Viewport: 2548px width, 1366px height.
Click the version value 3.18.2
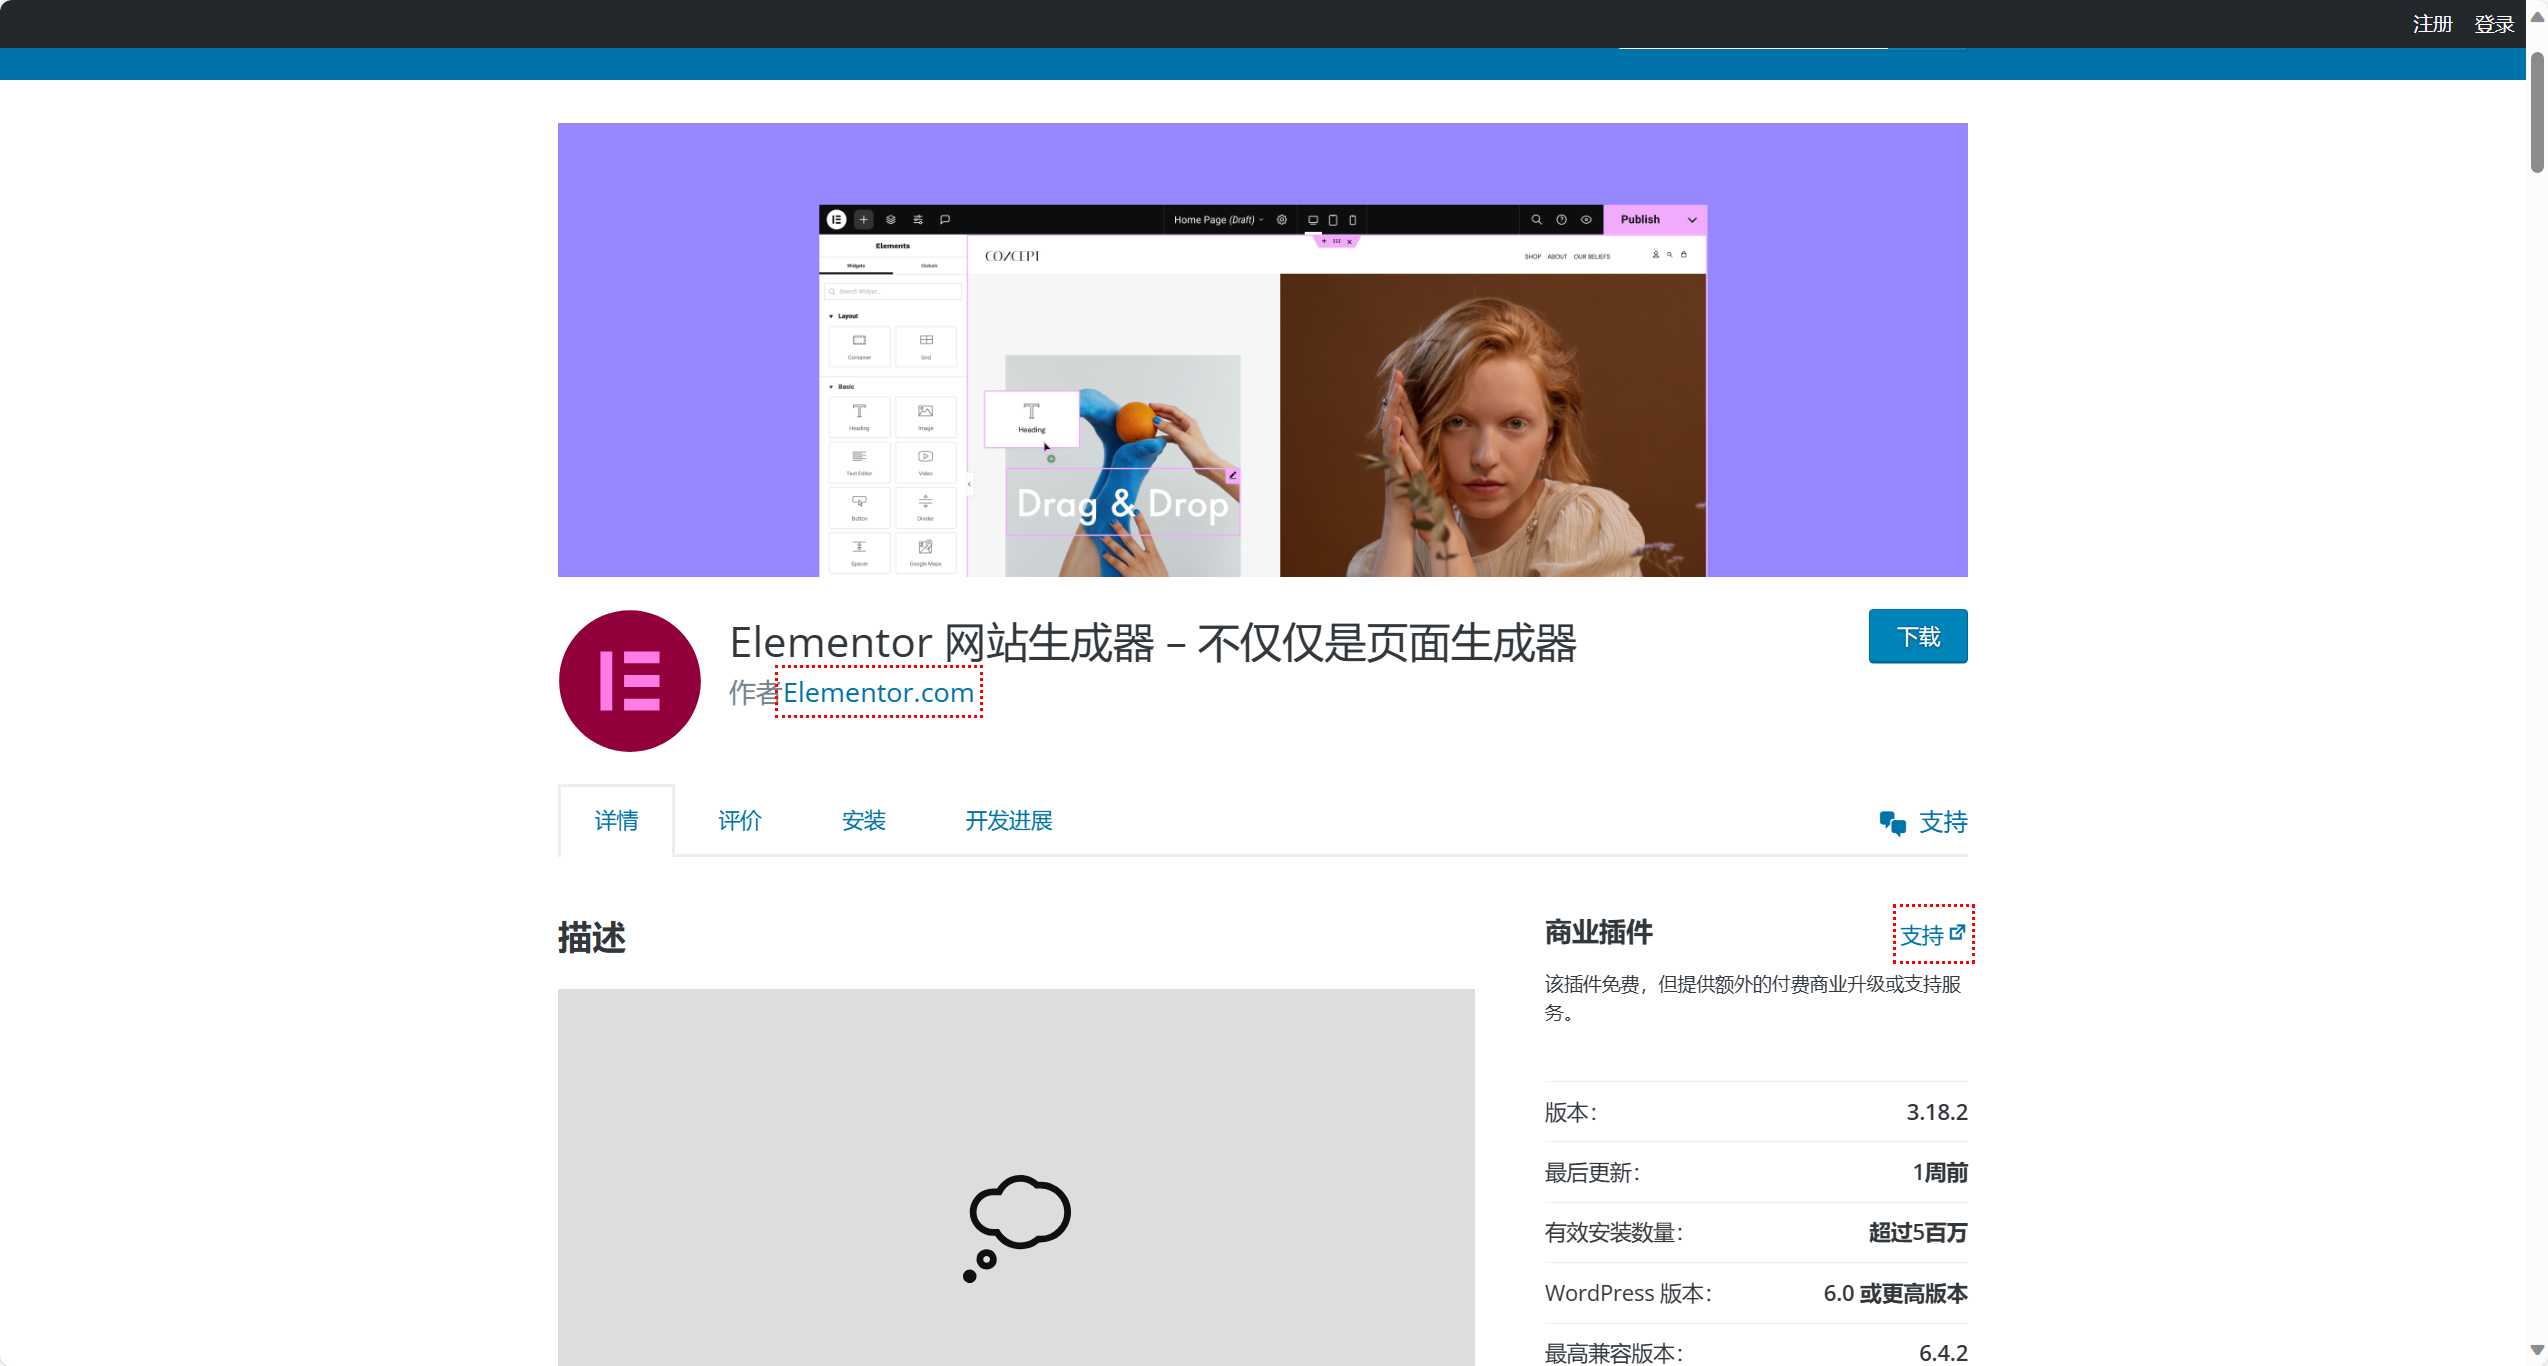(x=1936, y=1112)
